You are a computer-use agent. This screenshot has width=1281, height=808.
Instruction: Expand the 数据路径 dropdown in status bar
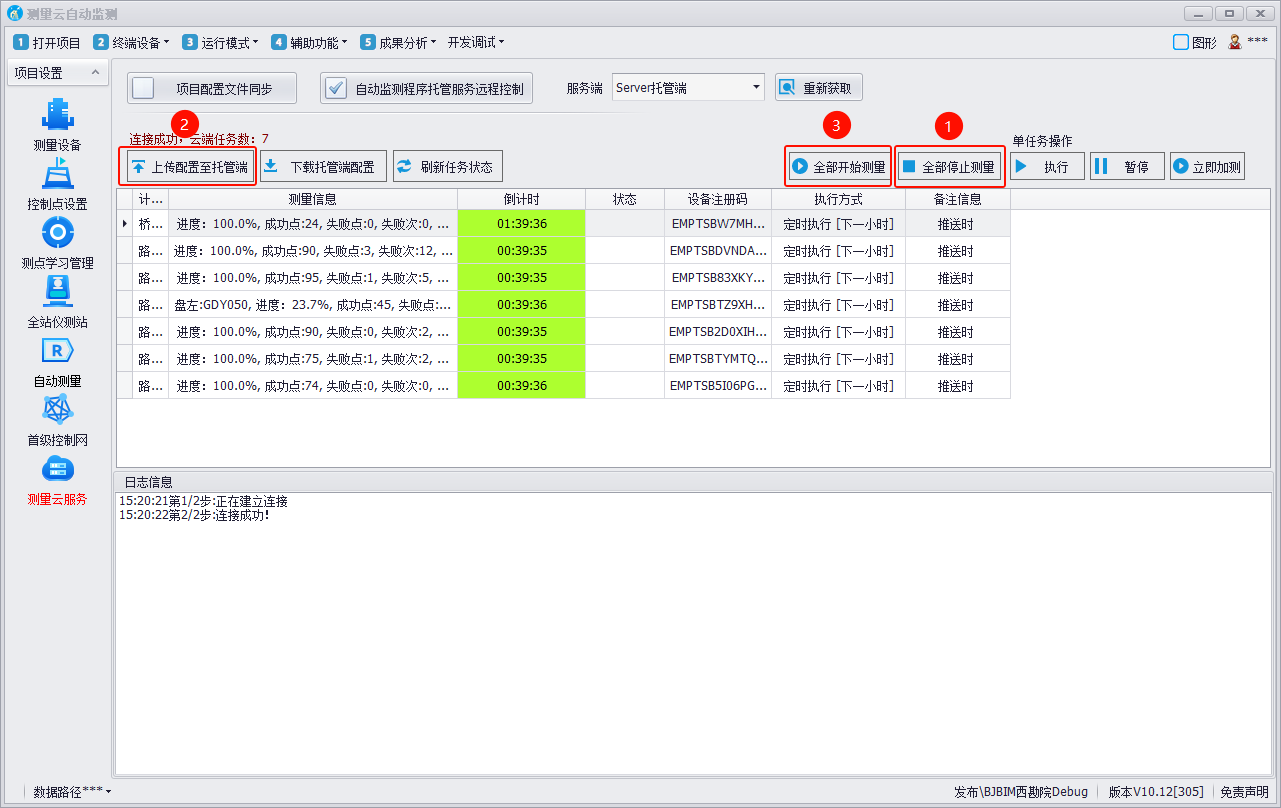(72, 792)
